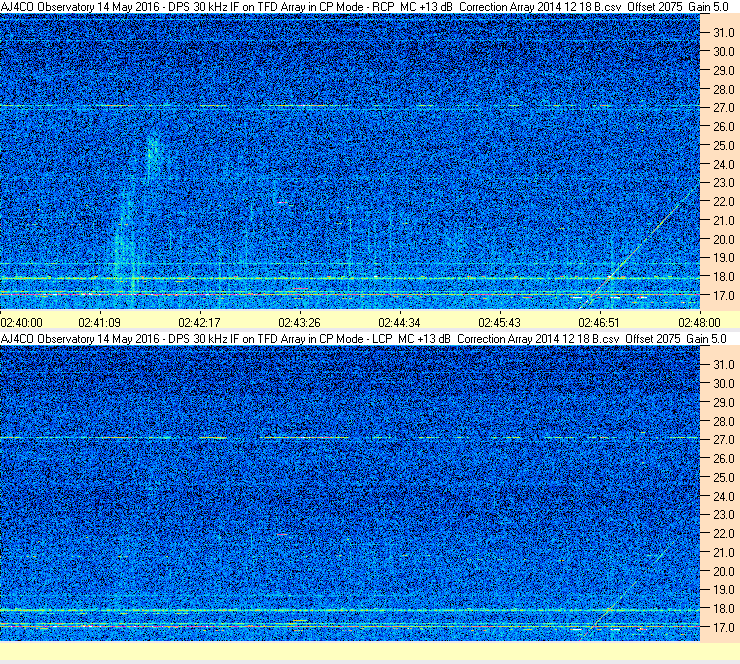
Task: Click the 02:40:00 time axis label
Action: tap(21, 323)
